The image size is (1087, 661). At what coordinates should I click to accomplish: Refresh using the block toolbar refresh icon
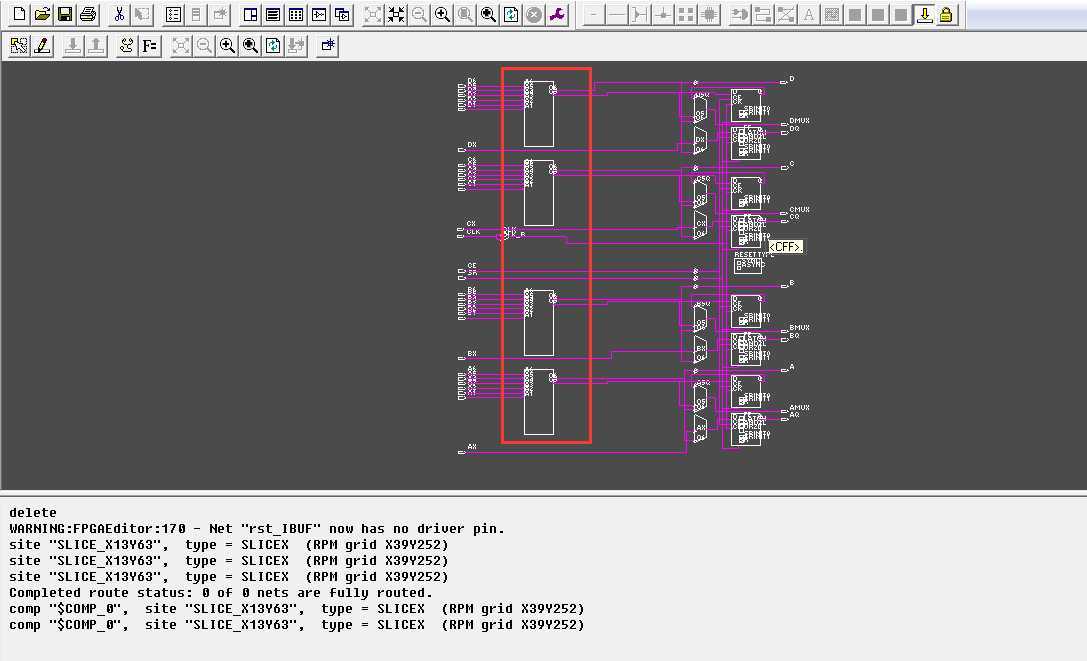coord(272,45)
